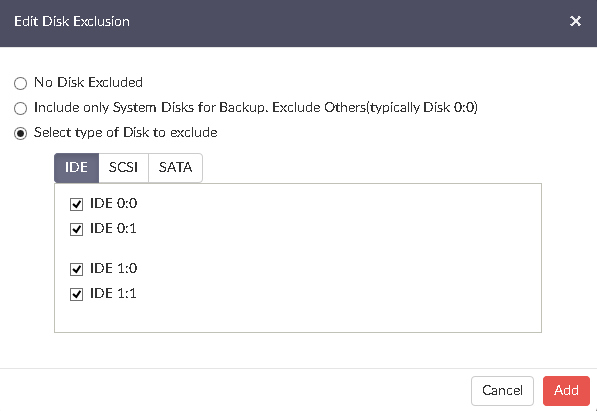Image resolution: width=597 pixels, height=411 pixels.
Task: Uncheck the IDE 1:0 checkbox
Action: tap(77, 269)
